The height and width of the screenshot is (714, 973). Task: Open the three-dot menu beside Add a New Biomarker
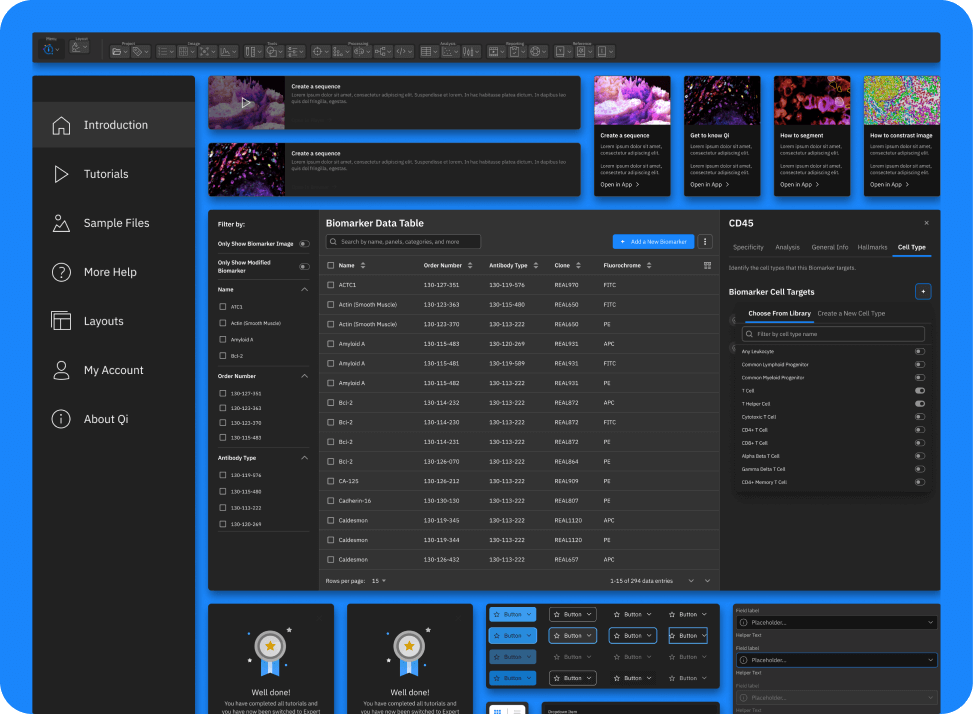(705, 241)
